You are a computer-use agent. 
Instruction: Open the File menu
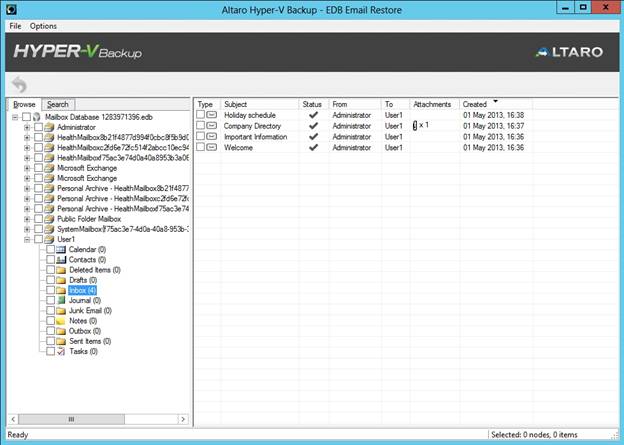tap(16, 26)
